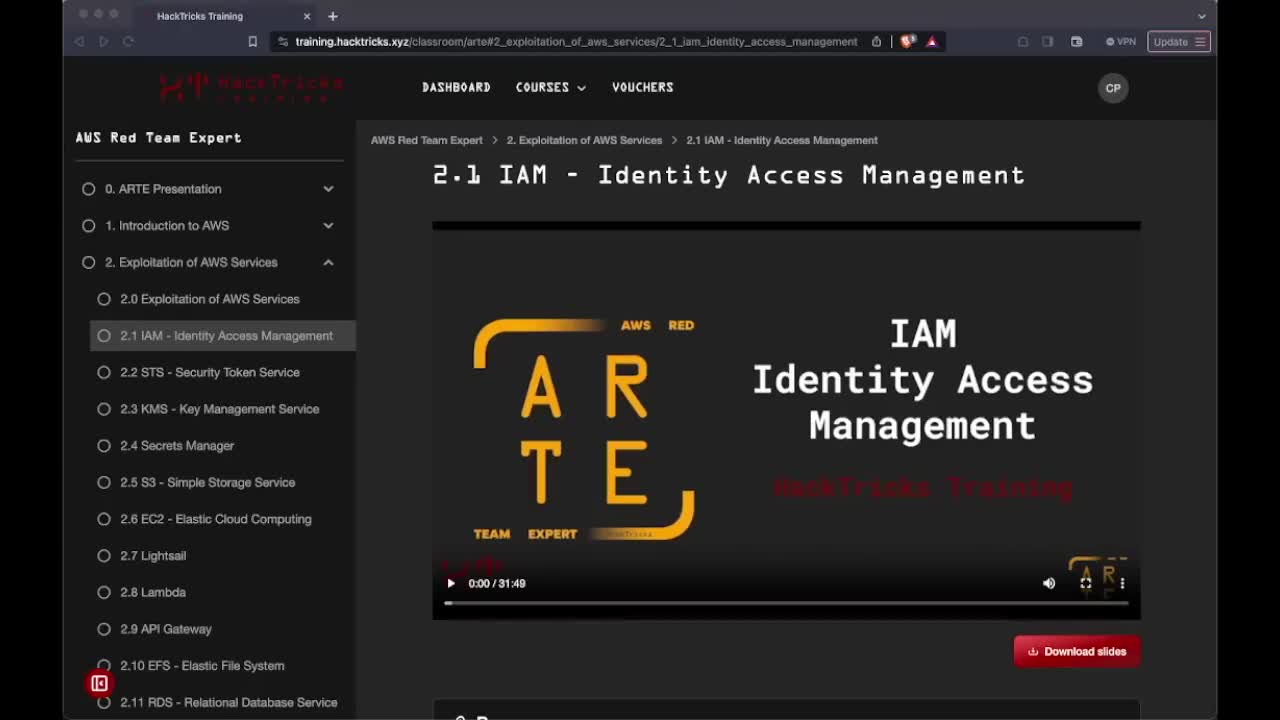
Task: Toggle completion circle for 2.4 Secrets Manager
Action: tap(104, 446)
